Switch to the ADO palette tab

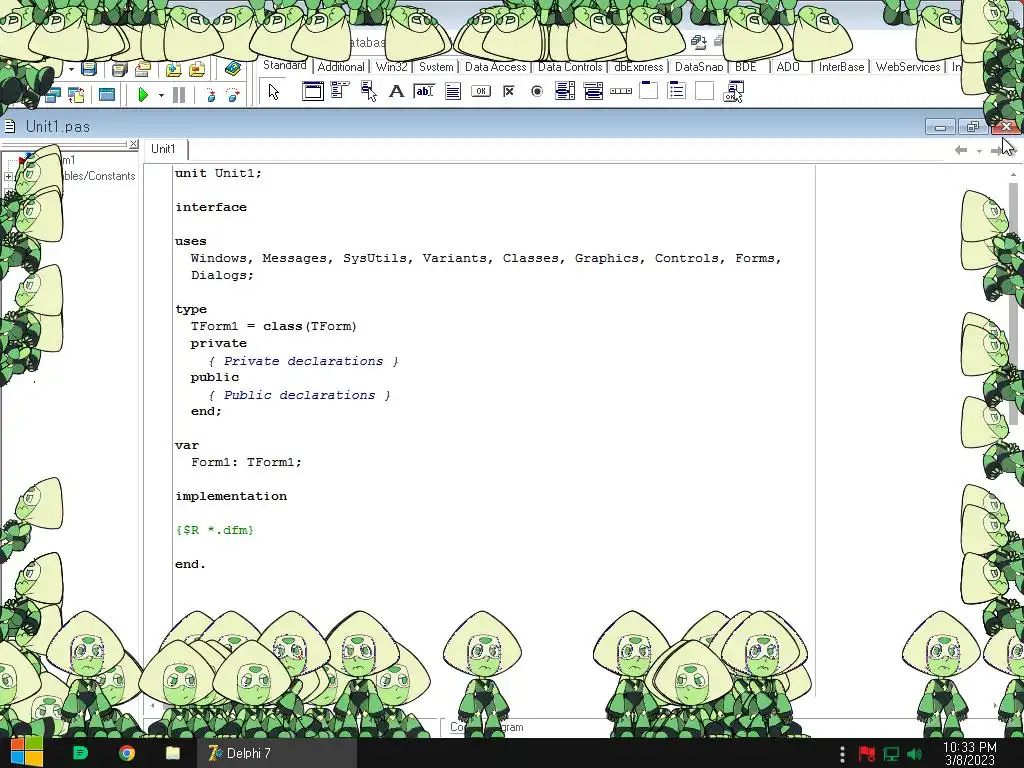pos(788,67)
